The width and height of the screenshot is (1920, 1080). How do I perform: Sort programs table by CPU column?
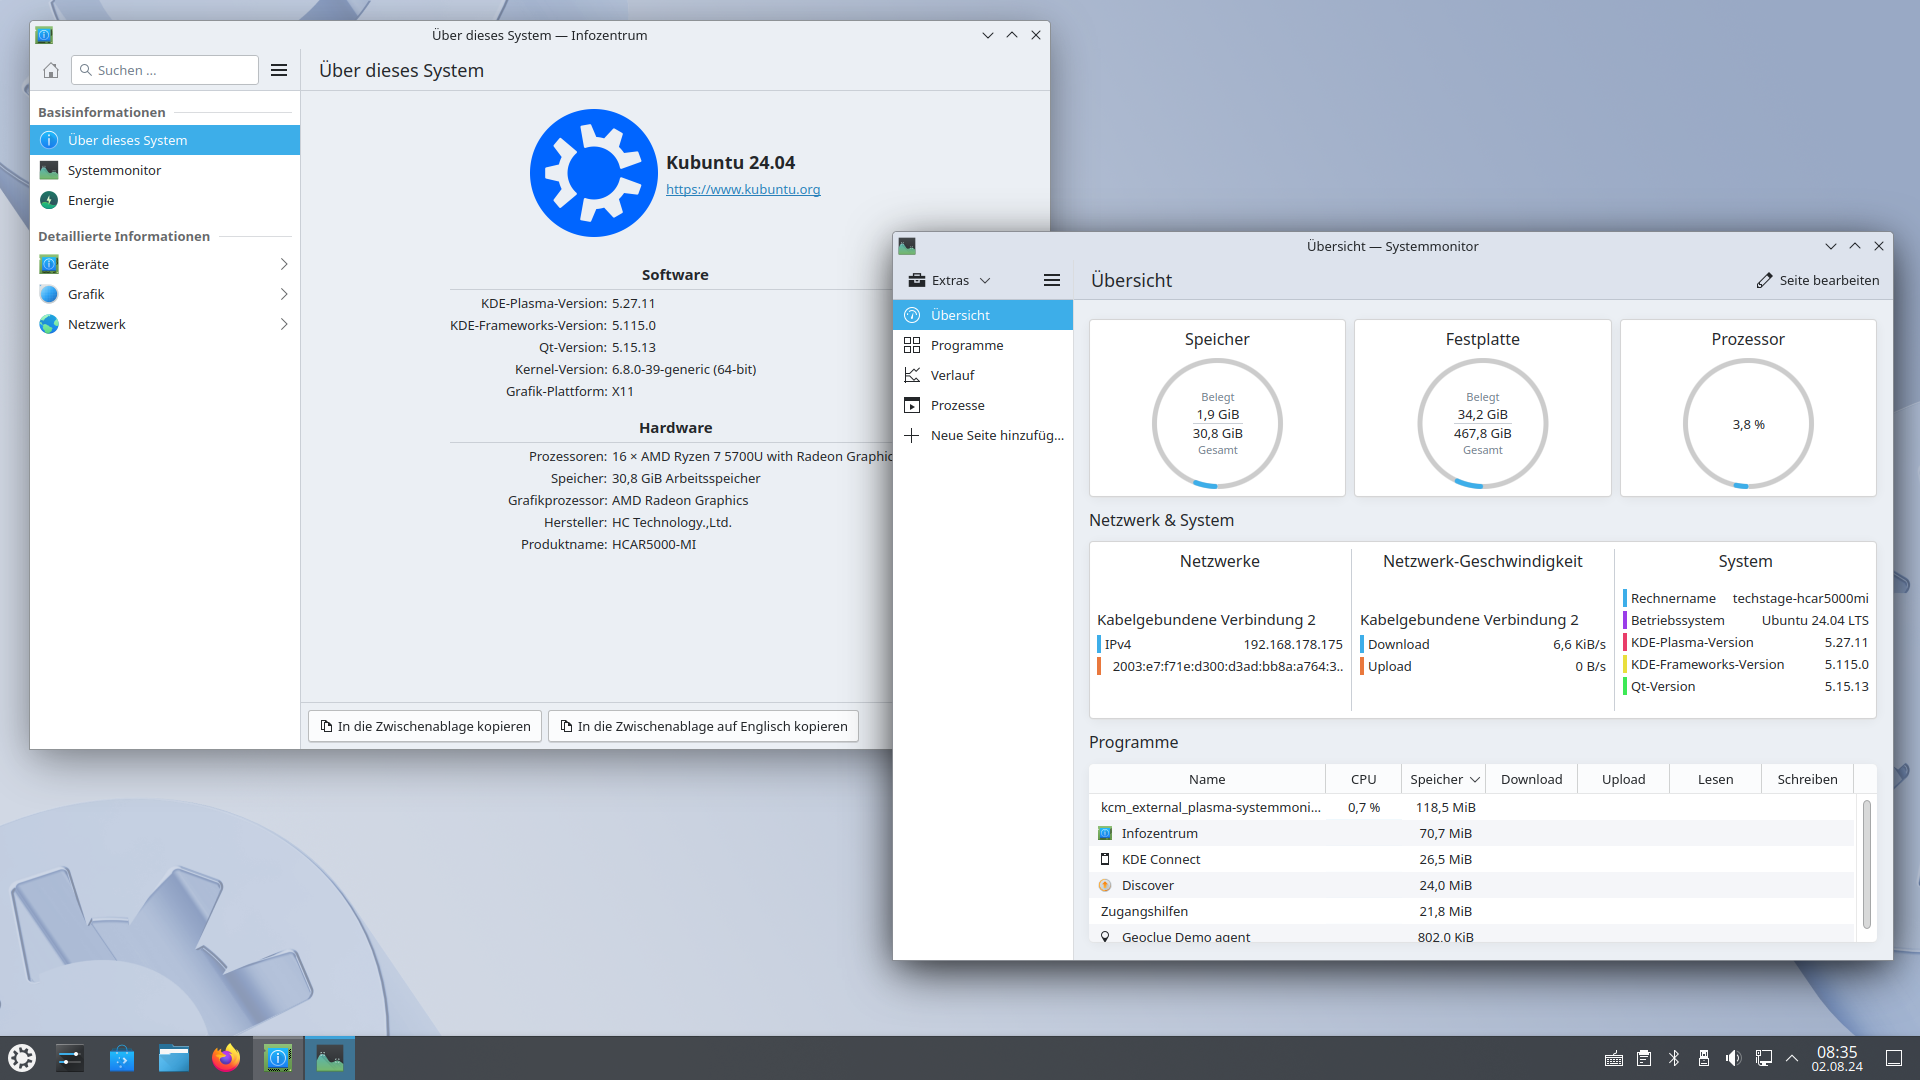tap(1363, 779)
